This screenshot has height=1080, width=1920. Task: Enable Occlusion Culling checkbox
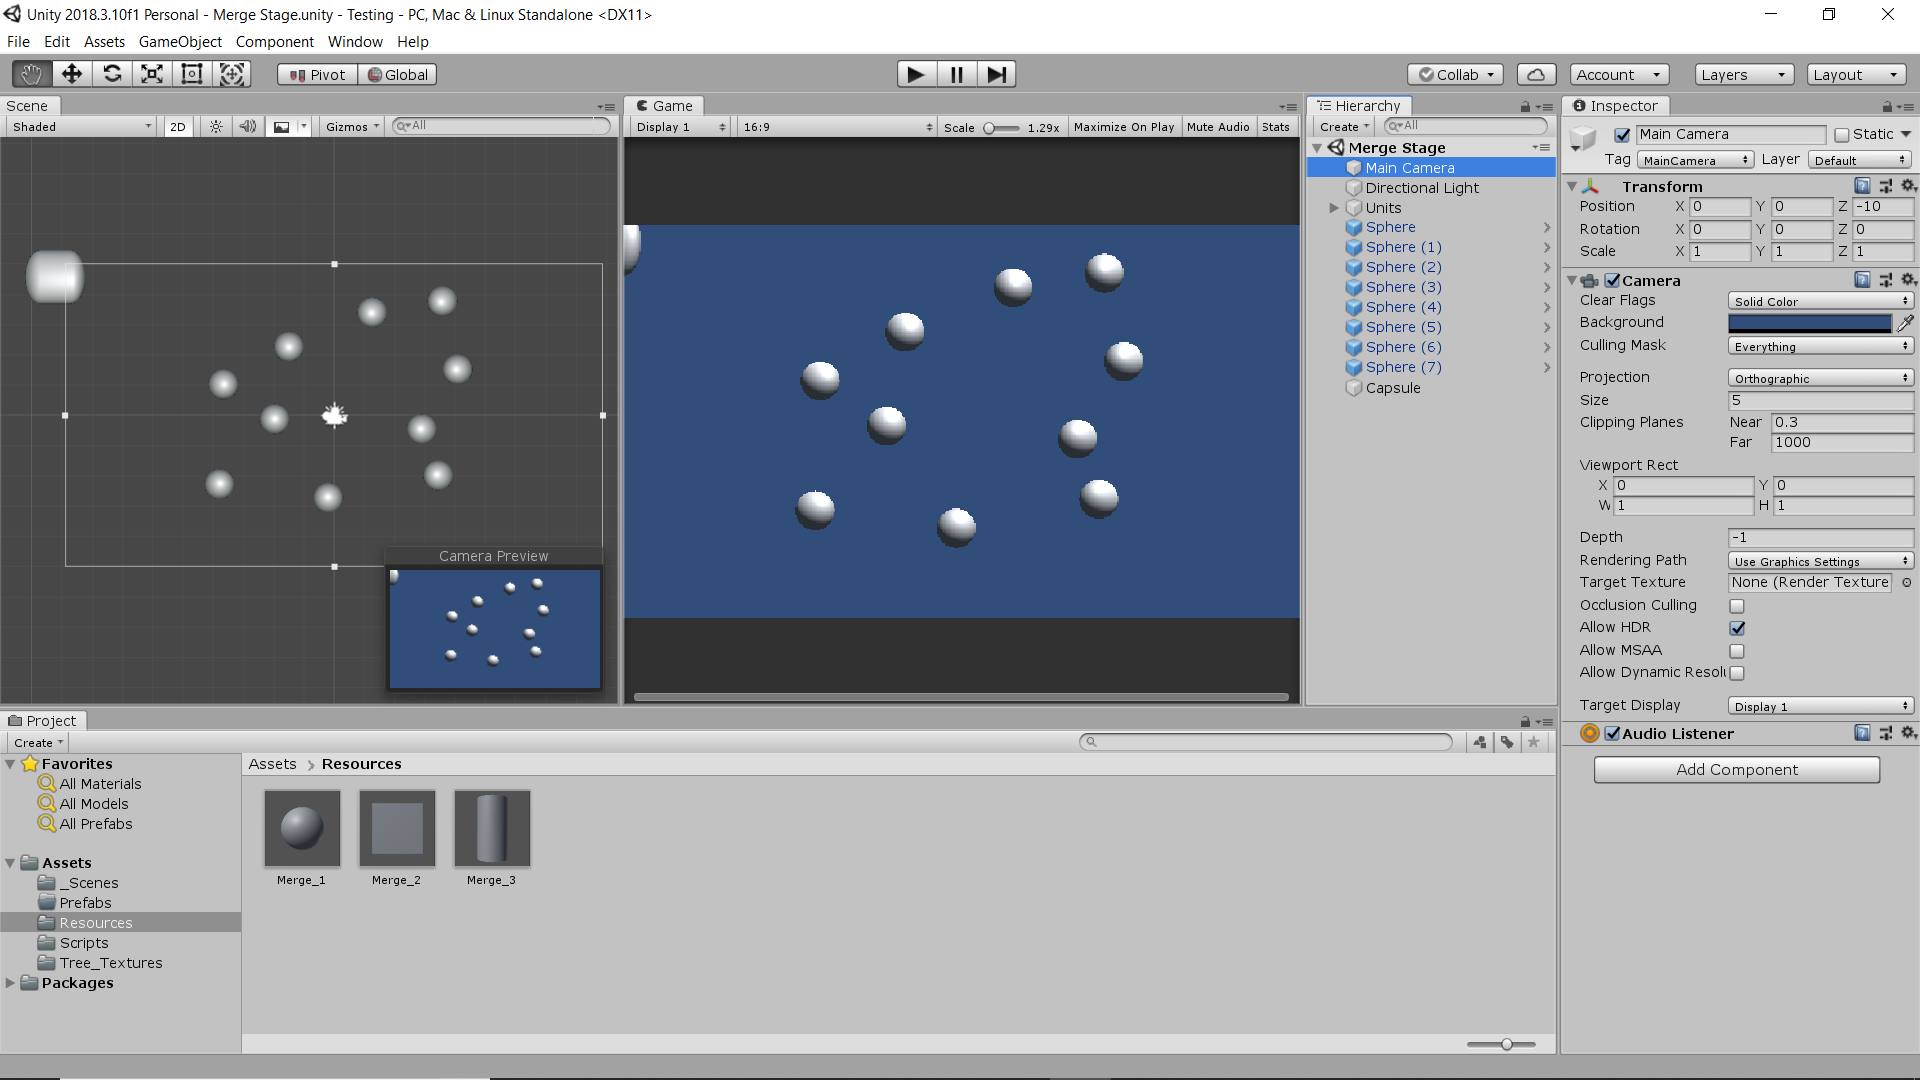(x=1737, y=606)
